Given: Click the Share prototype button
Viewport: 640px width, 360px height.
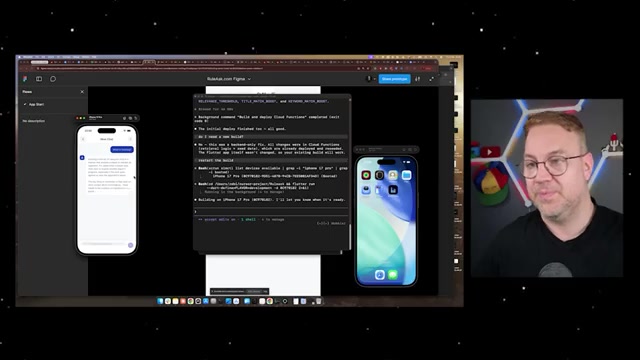Looking at the screenshot, I should (x=394, y=79).
